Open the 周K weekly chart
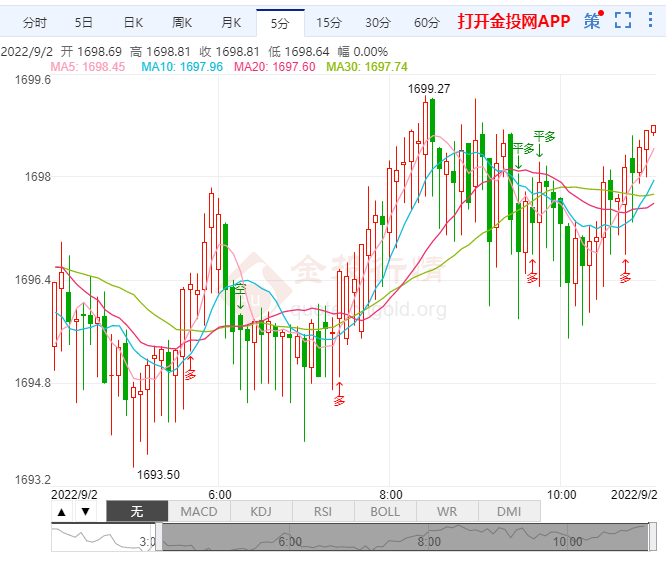This screenshot has height=561, width=671. [181, 22]
